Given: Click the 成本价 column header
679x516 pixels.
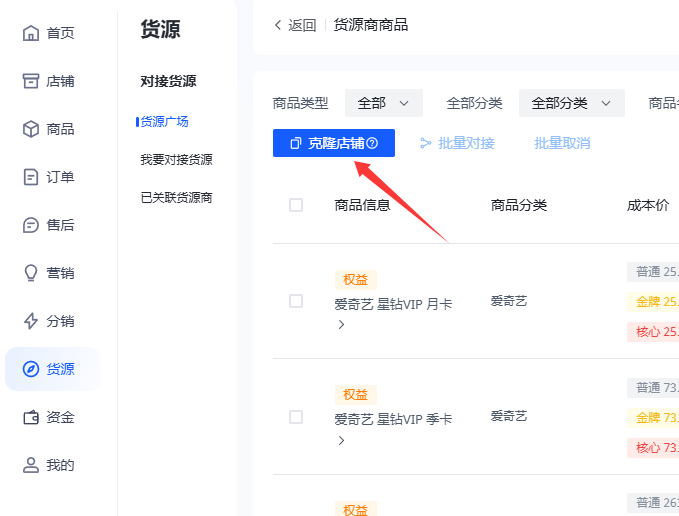Looking at the screenshot, I should click(648, 205).
